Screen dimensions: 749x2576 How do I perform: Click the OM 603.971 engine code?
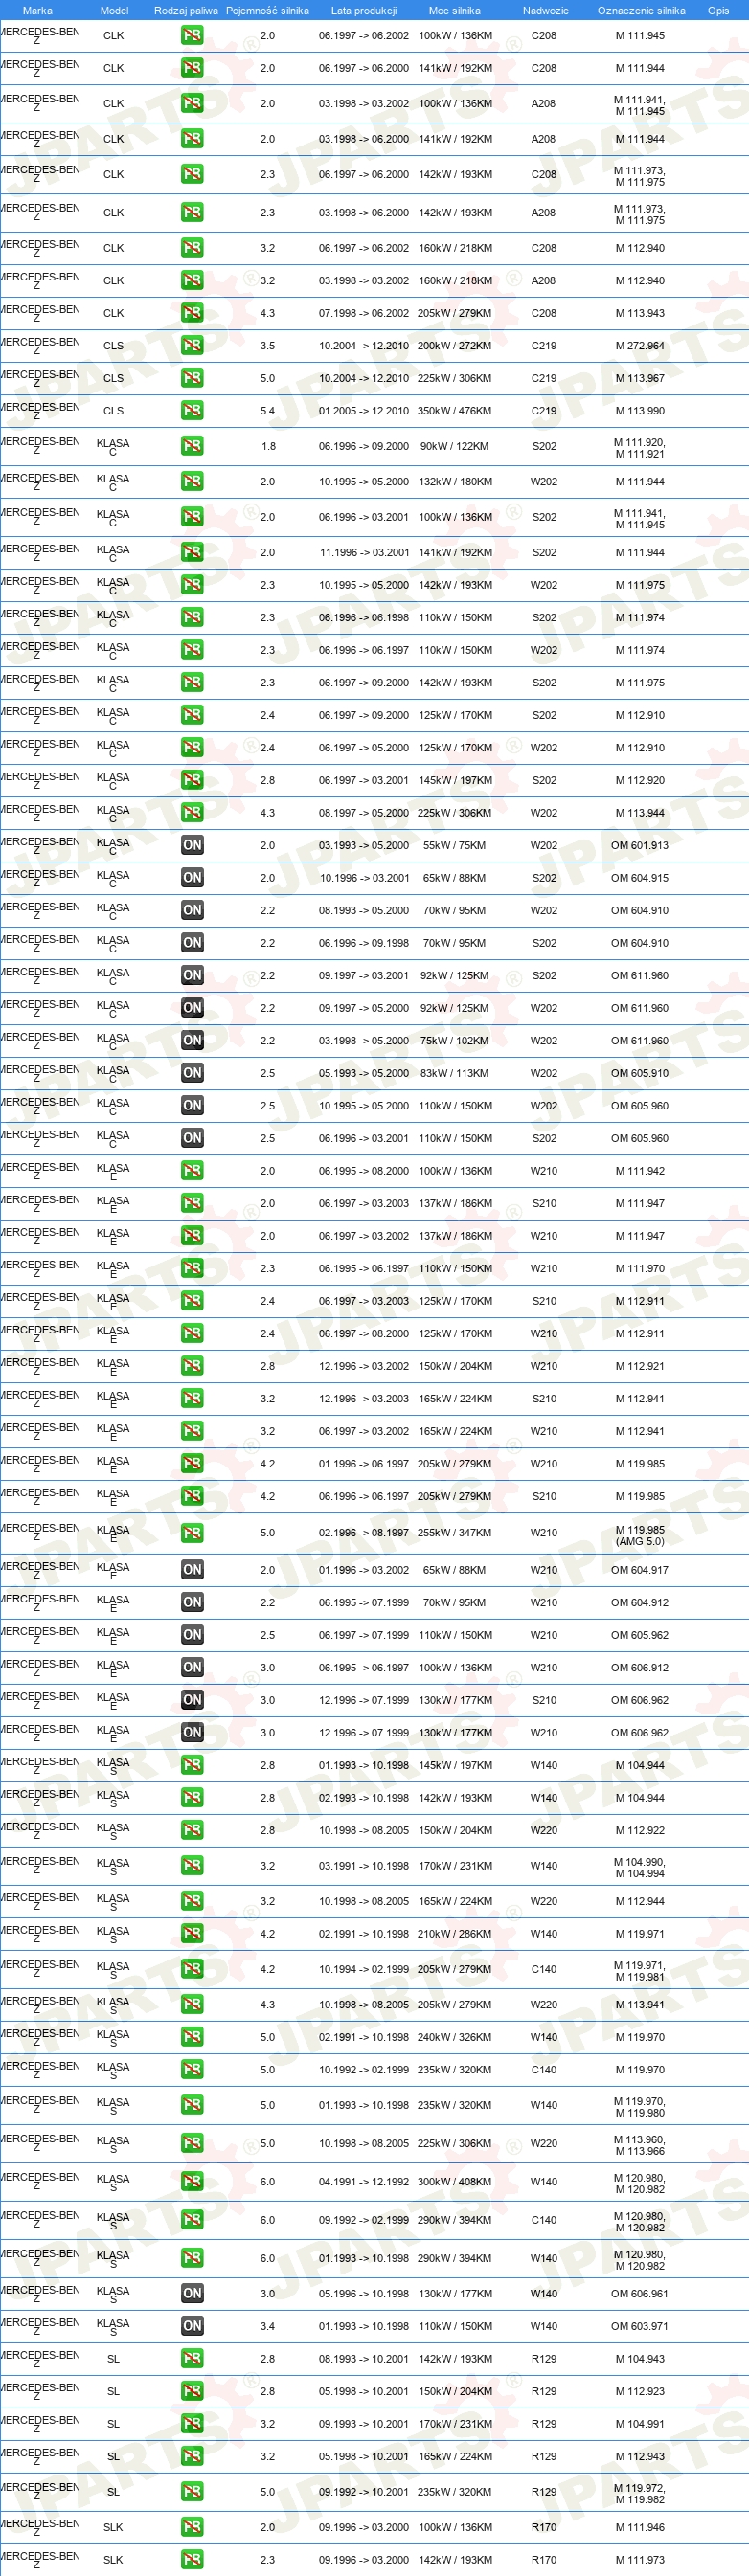click(x=640, y=2327)
